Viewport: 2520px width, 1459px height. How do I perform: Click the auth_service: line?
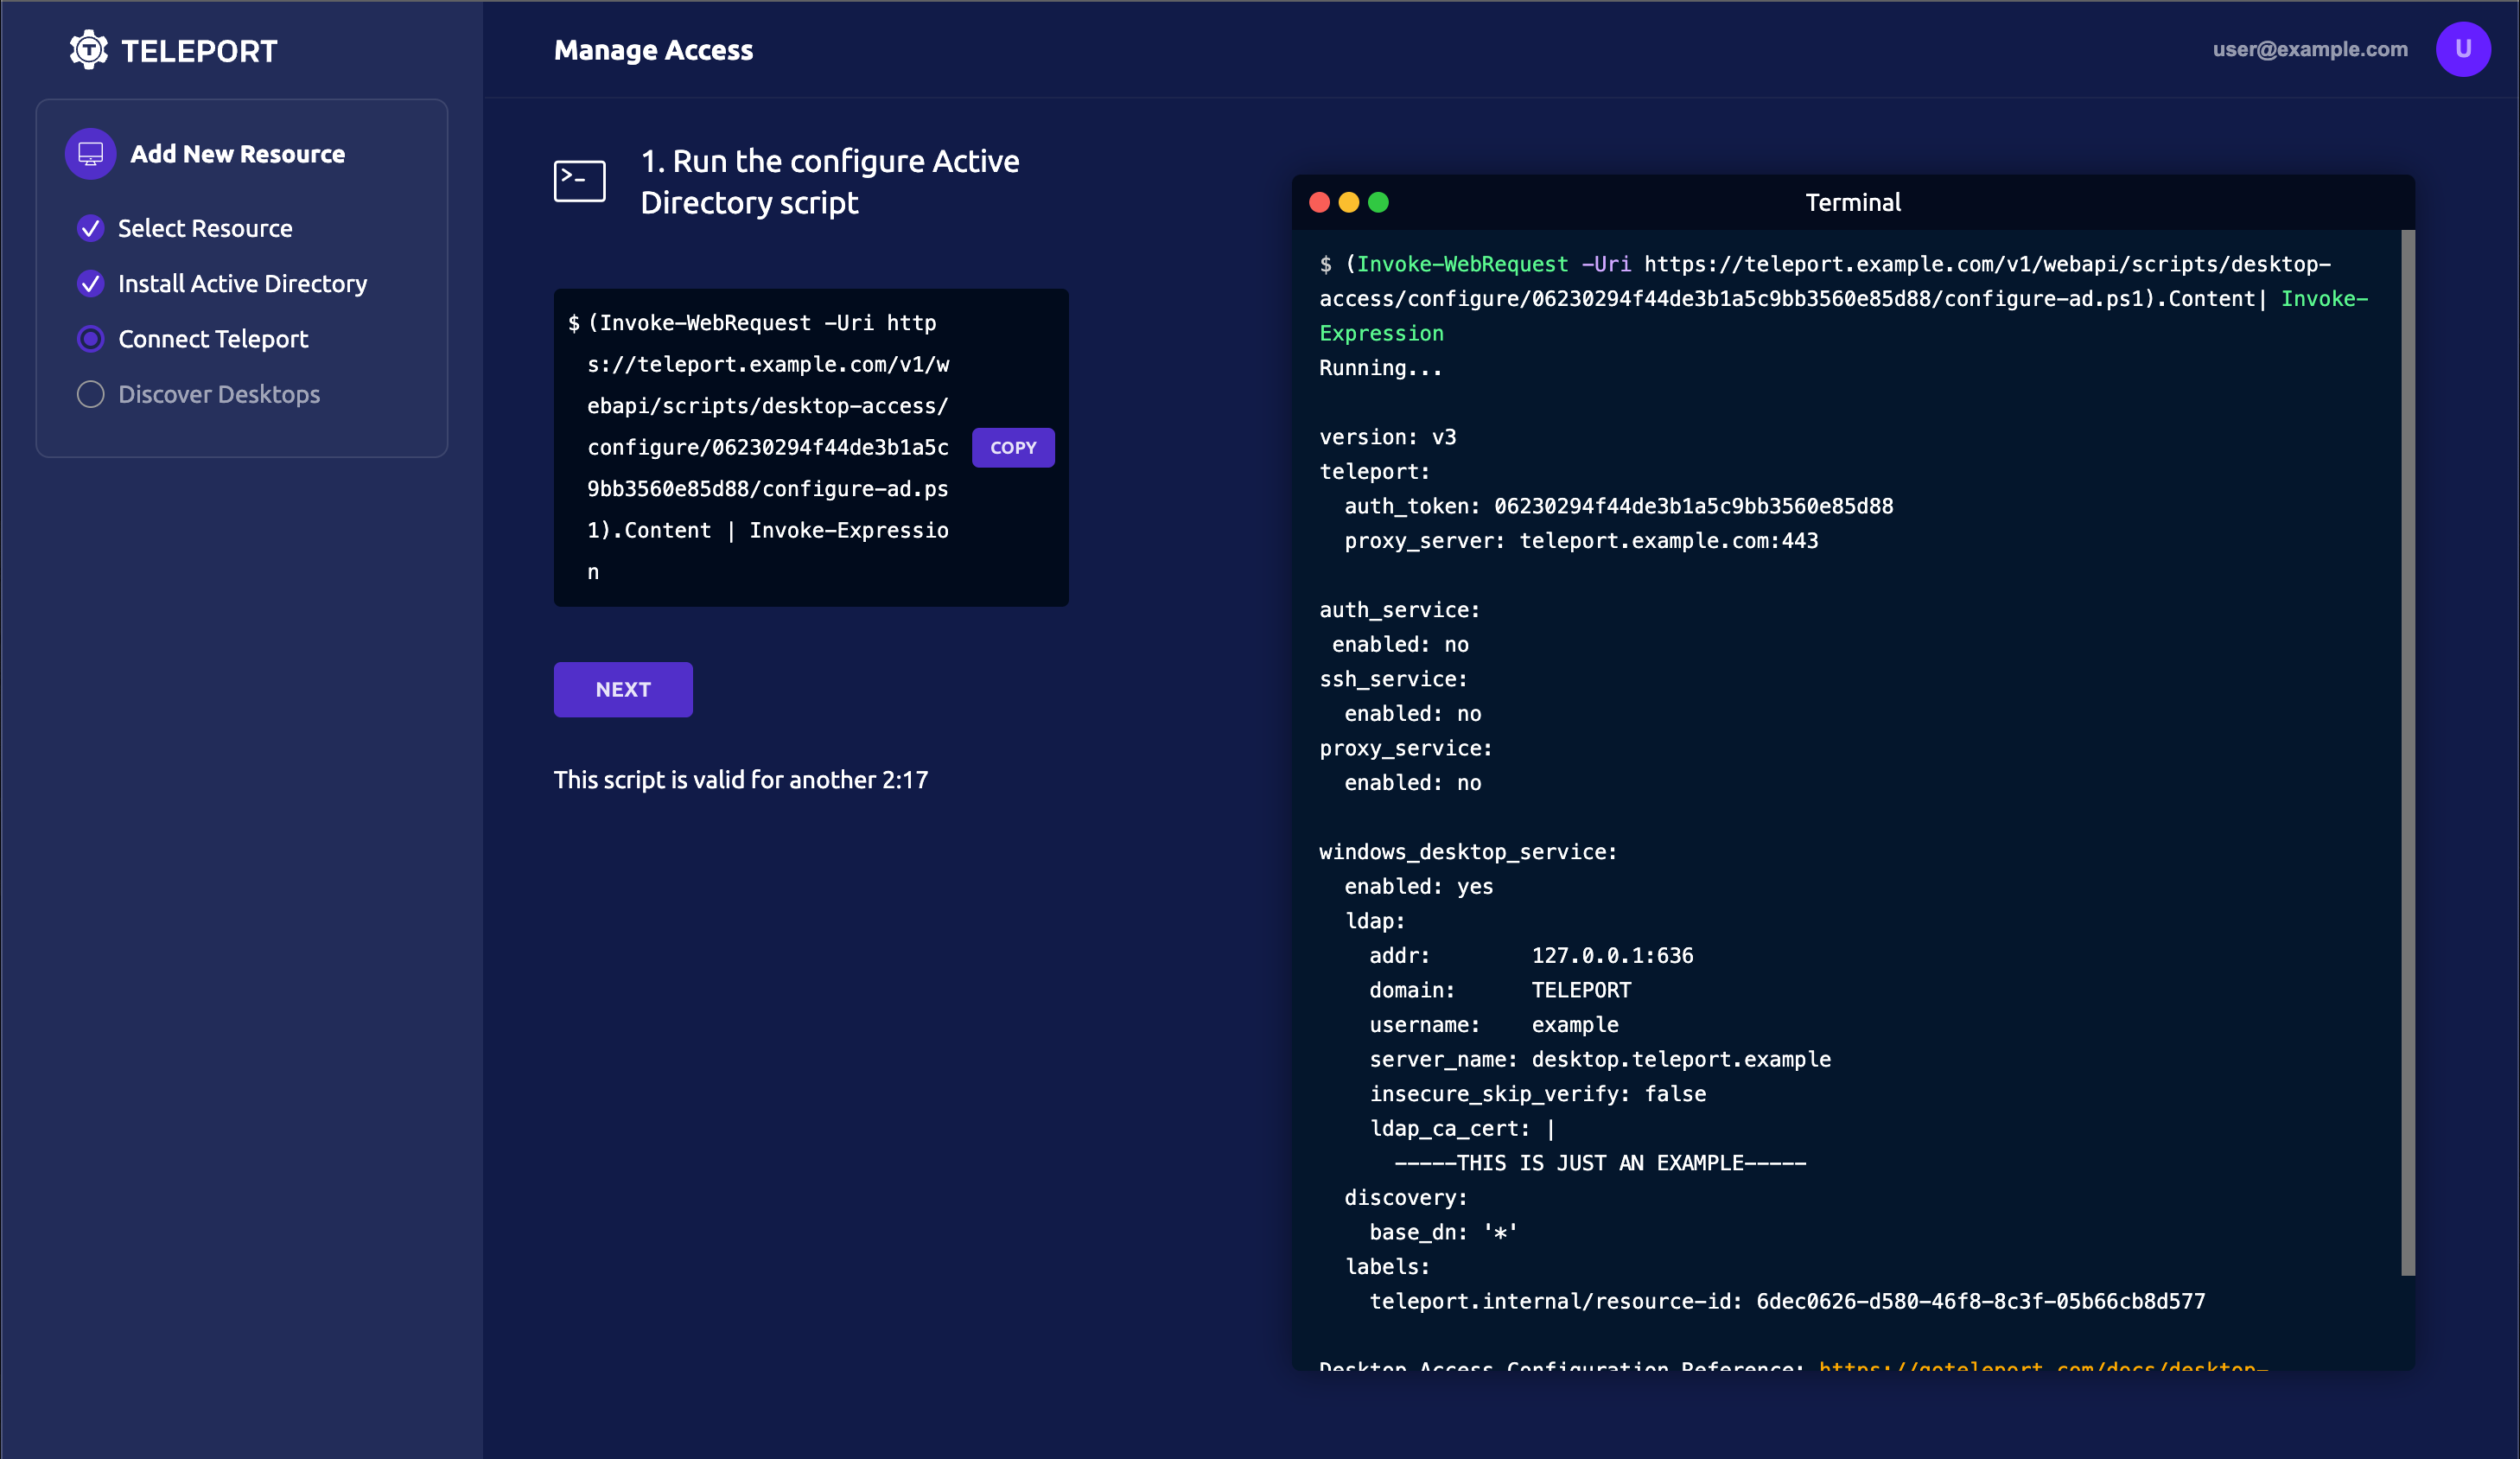point(1399,610)
